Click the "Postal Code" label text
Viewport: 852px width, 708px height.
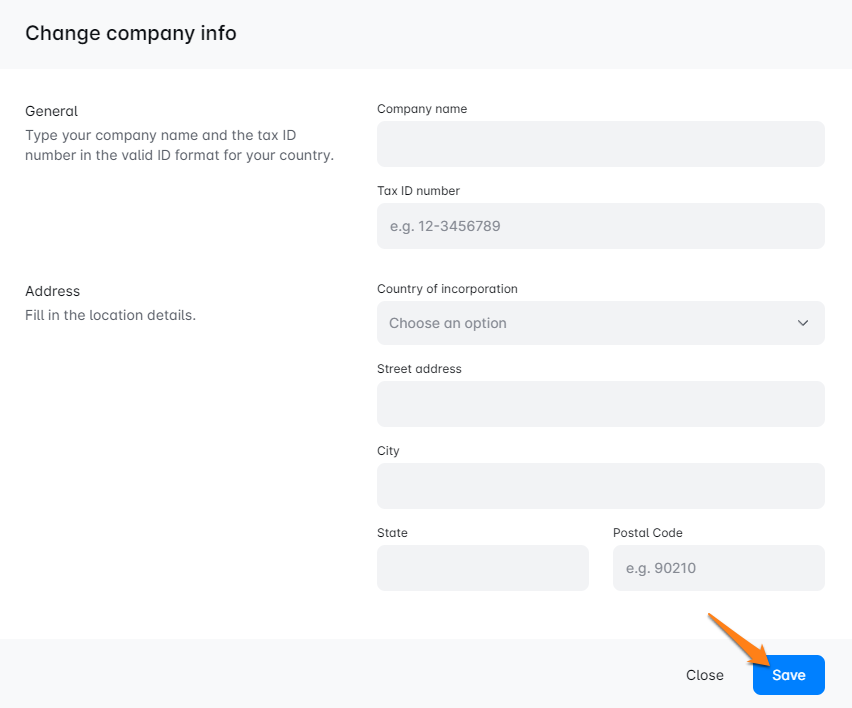[647, 533]
